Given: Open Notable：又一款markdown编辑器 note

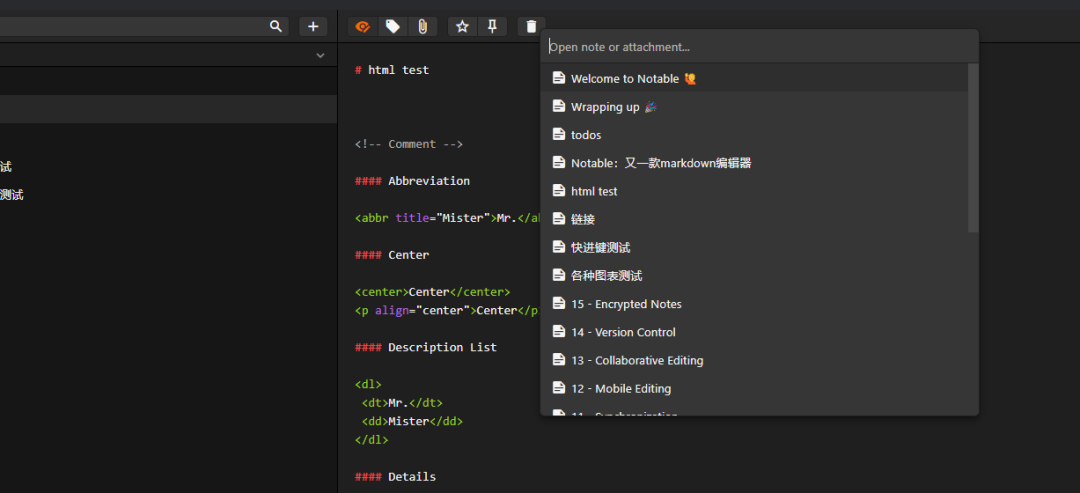Looking at the screenshot, I should [754, 163].
